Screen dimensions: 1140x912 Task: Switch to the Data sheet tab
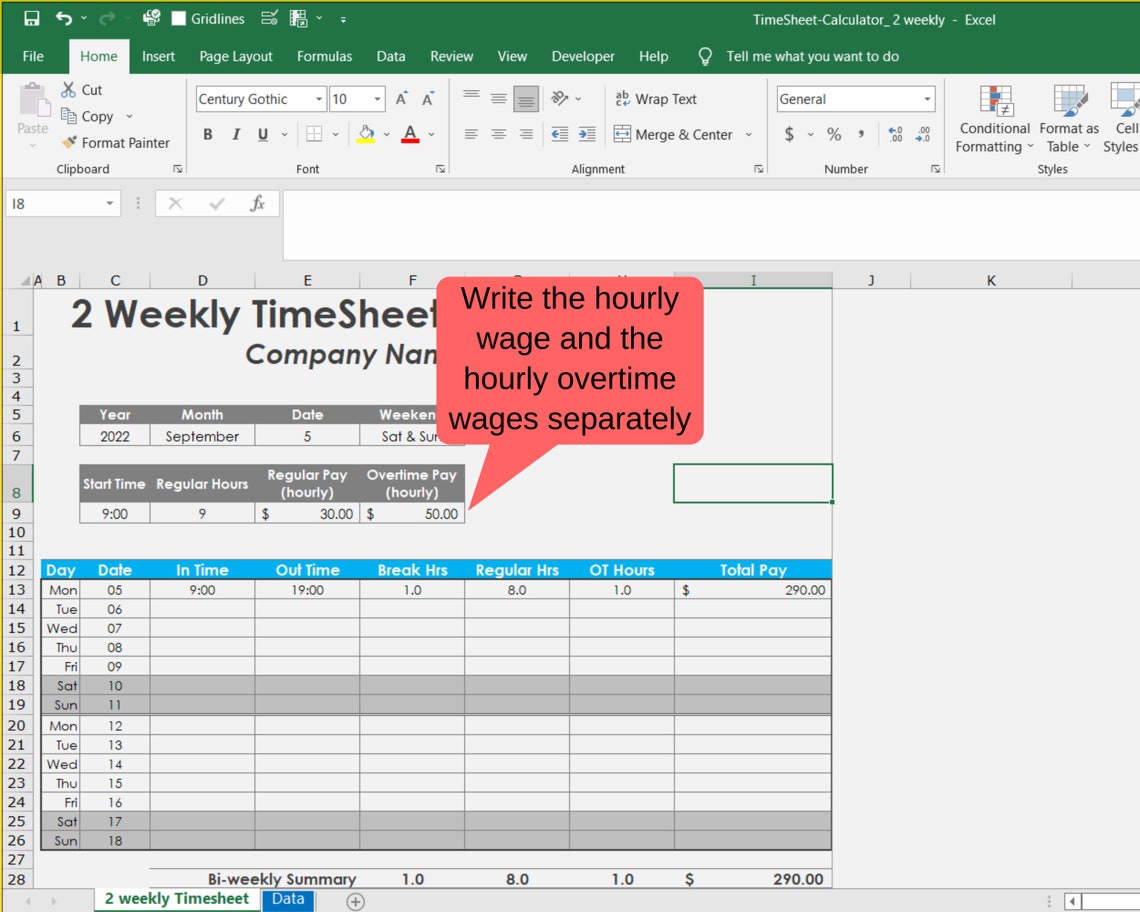[x=288, y=899]
